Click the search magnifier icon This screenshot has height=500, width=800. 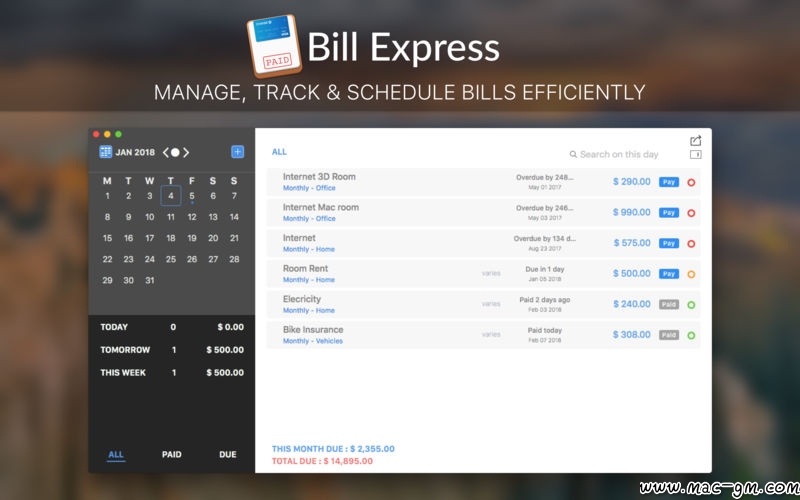[x=573, y=154]
